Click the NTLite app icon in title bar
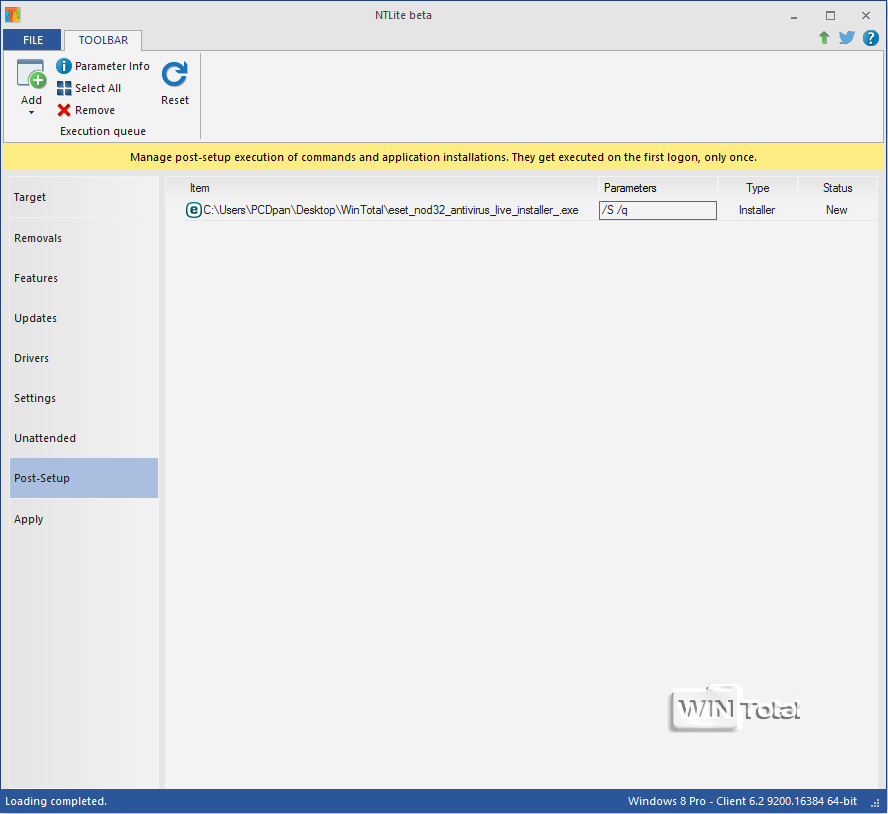This screenshot has width=888, height=814. coord(12,15)
